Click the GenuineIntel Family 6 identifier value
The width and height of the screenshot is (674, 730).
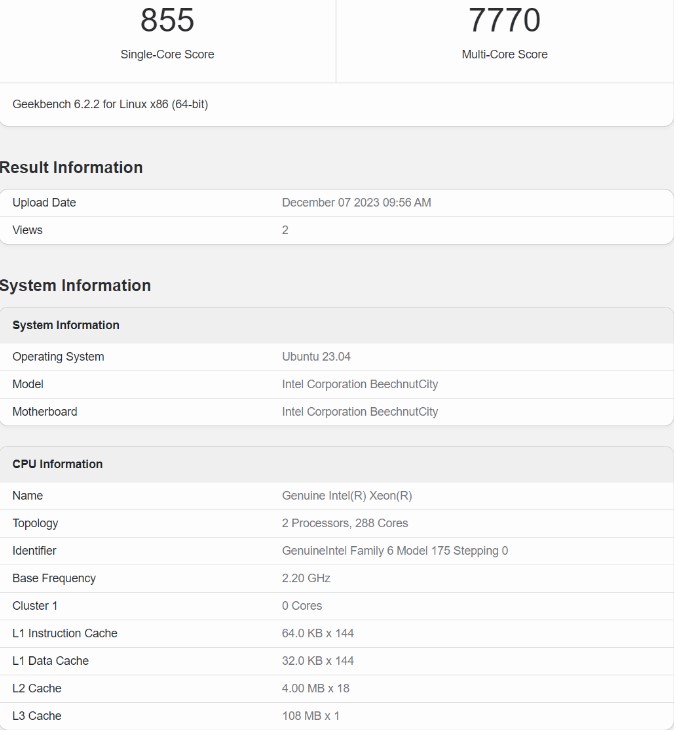pyautogui.click(x=395, y=551)
